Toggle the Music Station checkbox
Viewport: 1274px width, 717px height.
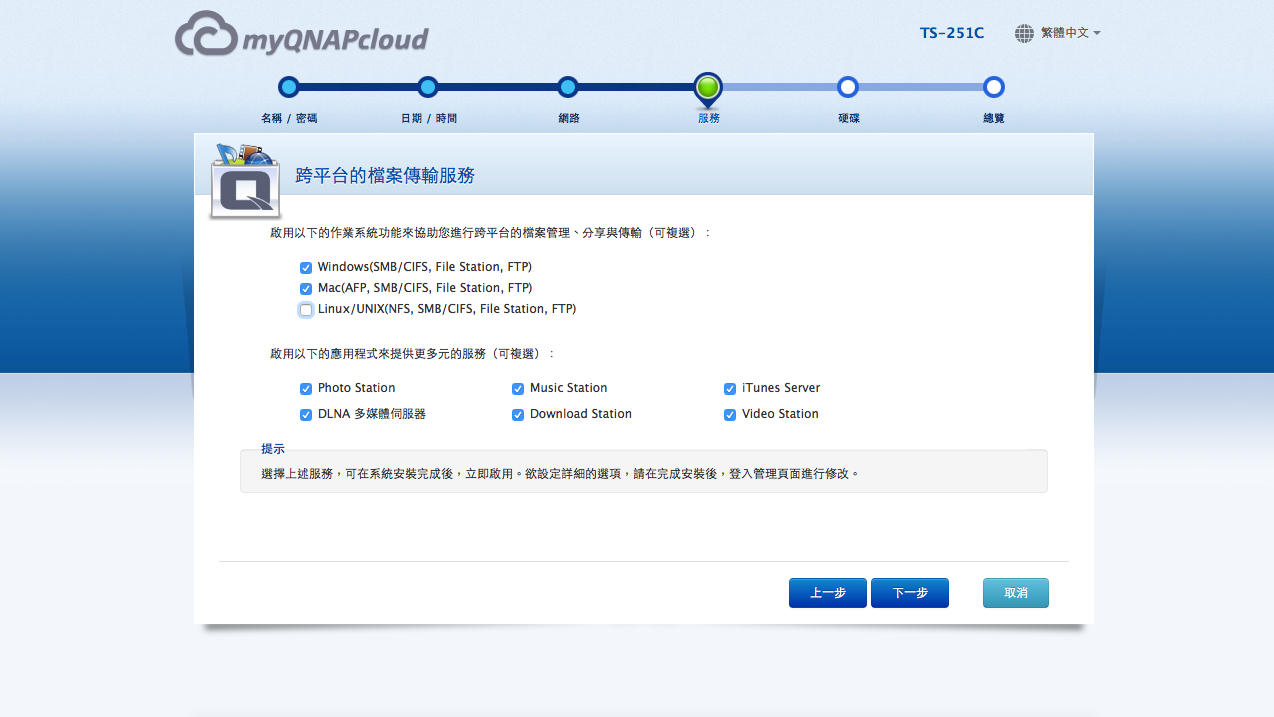point(518,389)
